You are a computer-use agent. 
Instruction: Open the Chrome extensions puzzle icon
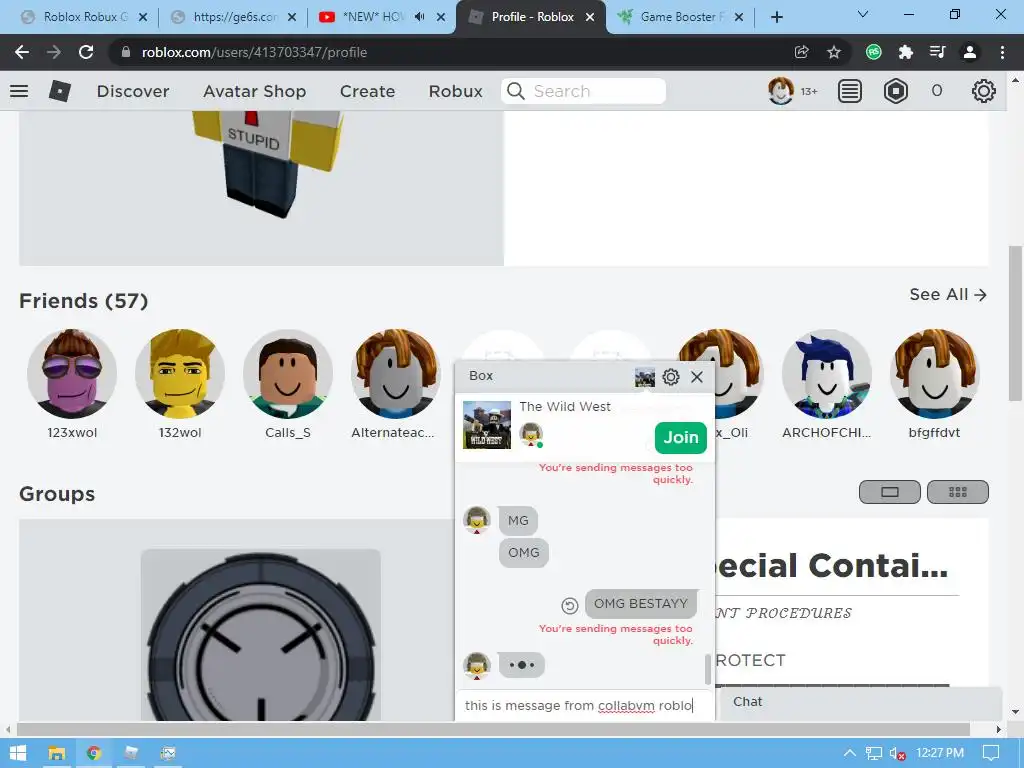tap(905, 52)
